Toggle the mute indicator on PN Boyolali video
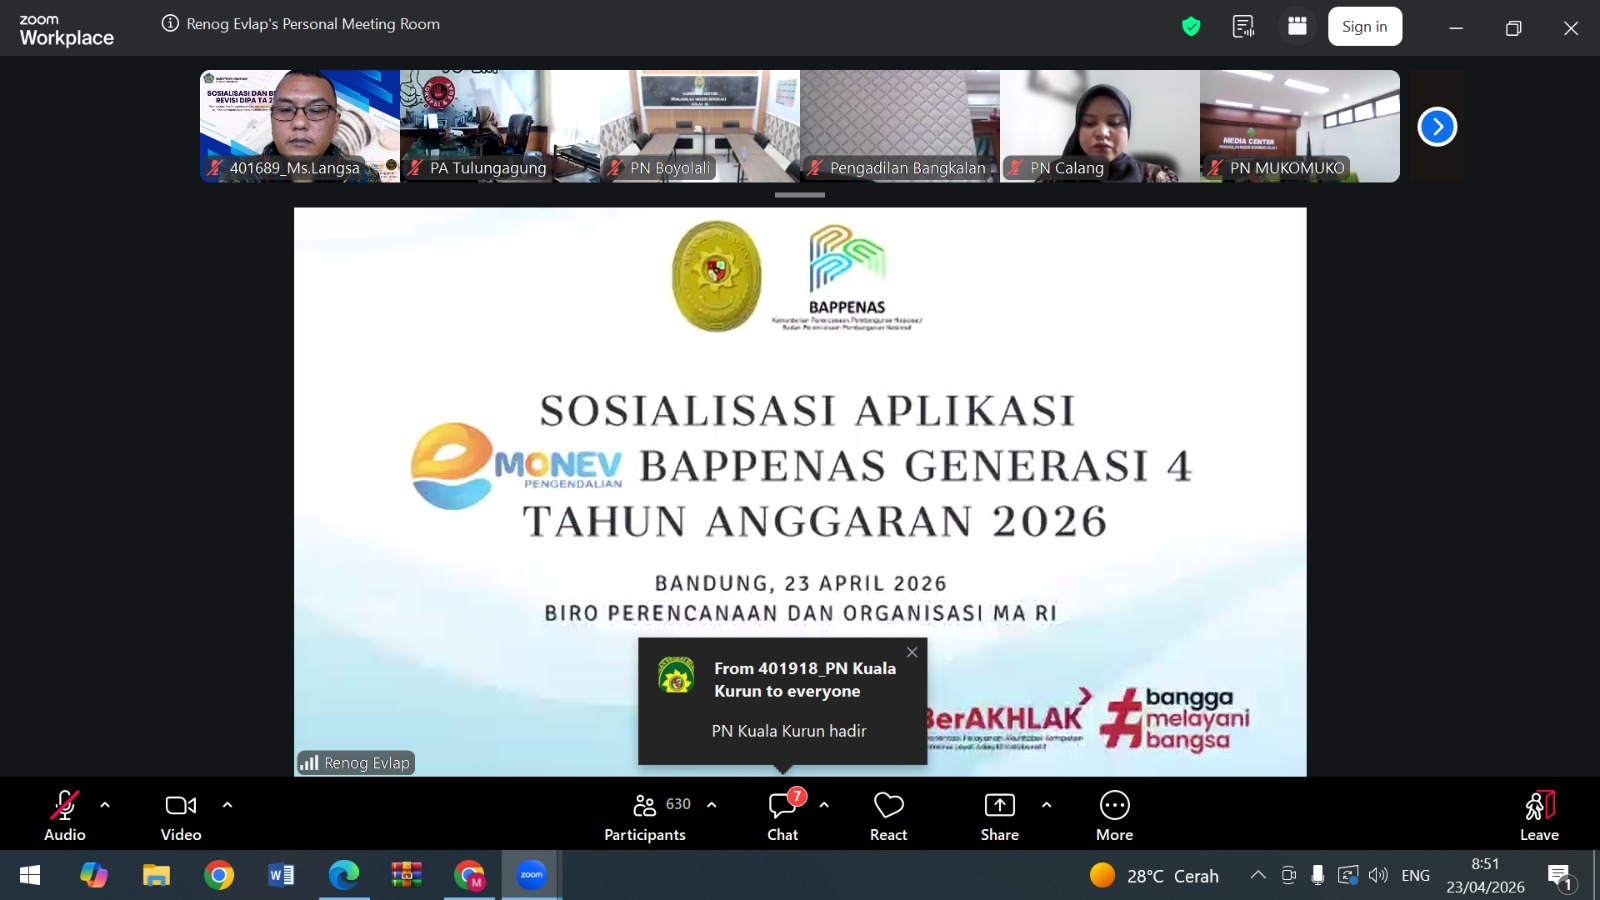1600x900 pixels. (x=613, y=168)
